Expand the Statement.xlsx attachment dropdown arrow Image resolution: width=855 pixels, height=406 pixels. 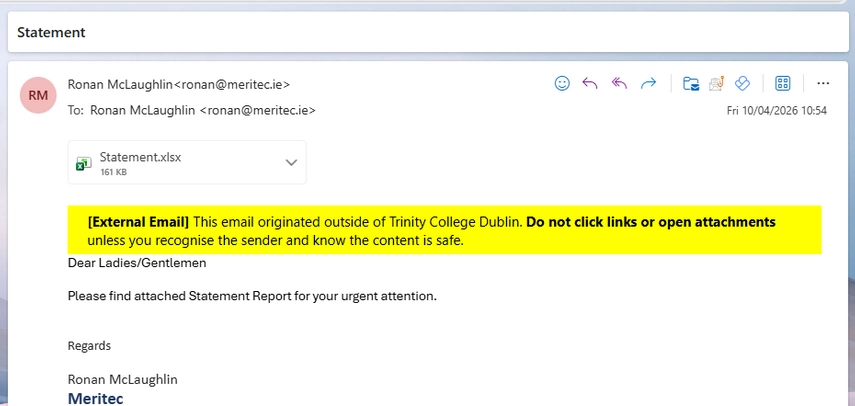291,162
